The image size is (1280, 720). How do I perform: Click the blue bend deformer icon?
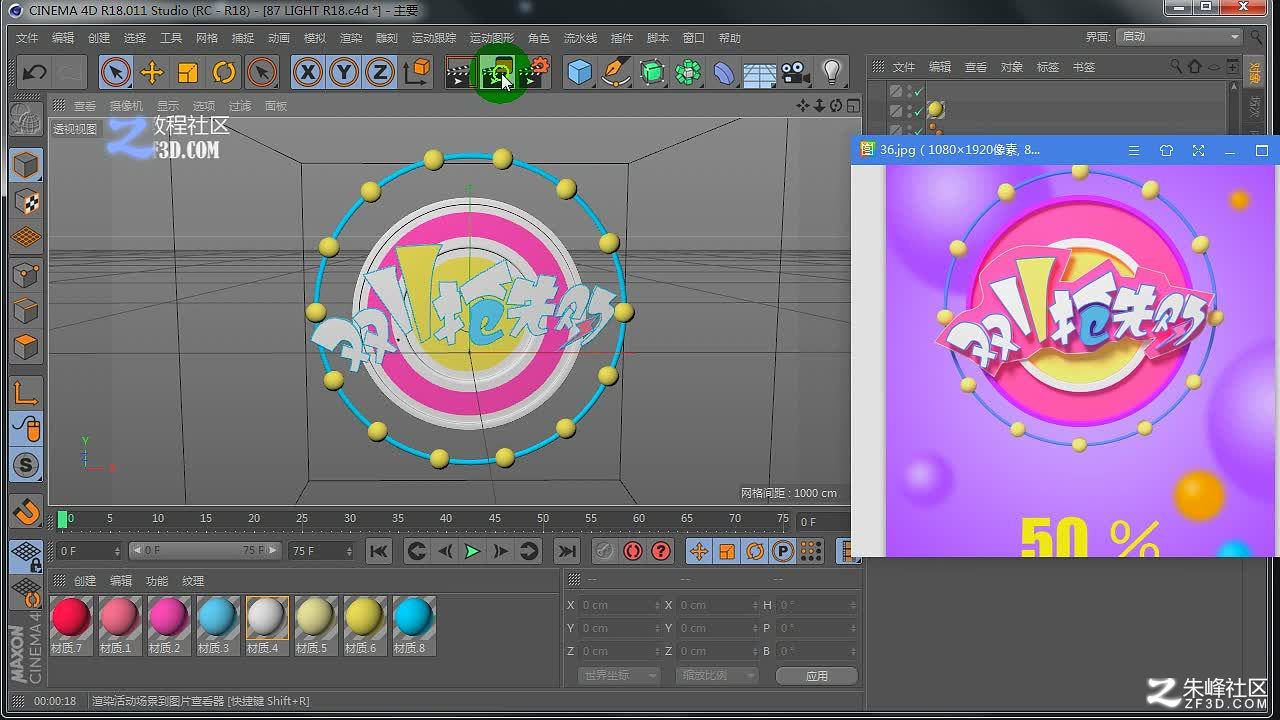(x=724, y=72)
